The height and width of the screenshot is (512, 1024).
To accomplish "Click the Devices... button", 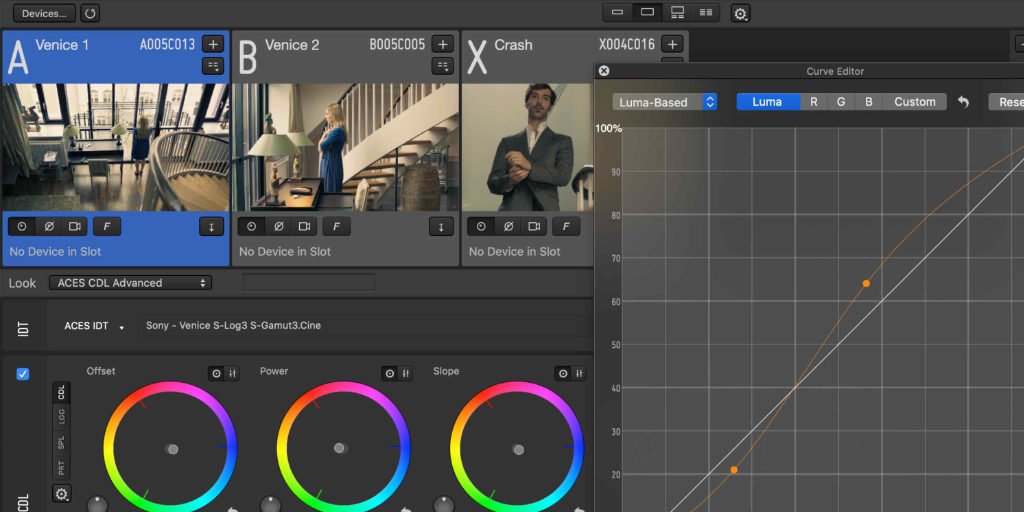I will click(44, 13).
